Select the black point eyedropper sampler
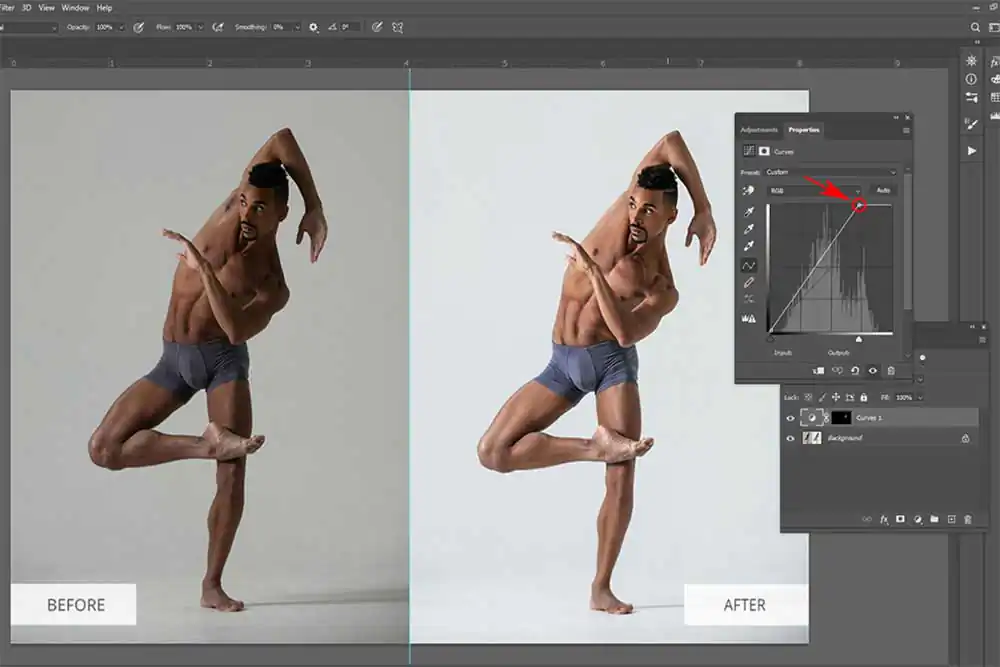The height and width of the screenshot is (667, 1000). click(x=748, y=211)
